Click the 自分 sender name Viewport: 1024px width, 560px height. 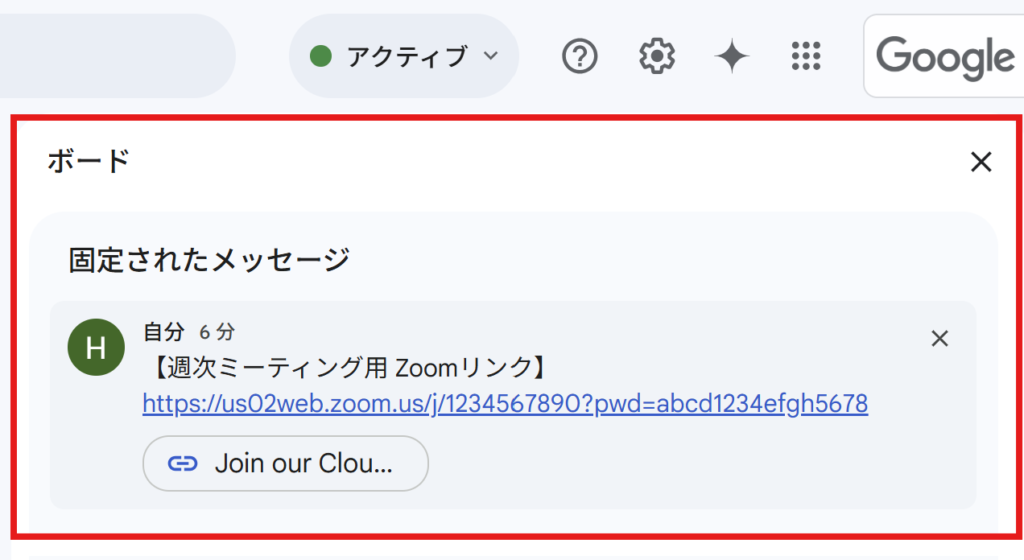(x=164, y=332)
